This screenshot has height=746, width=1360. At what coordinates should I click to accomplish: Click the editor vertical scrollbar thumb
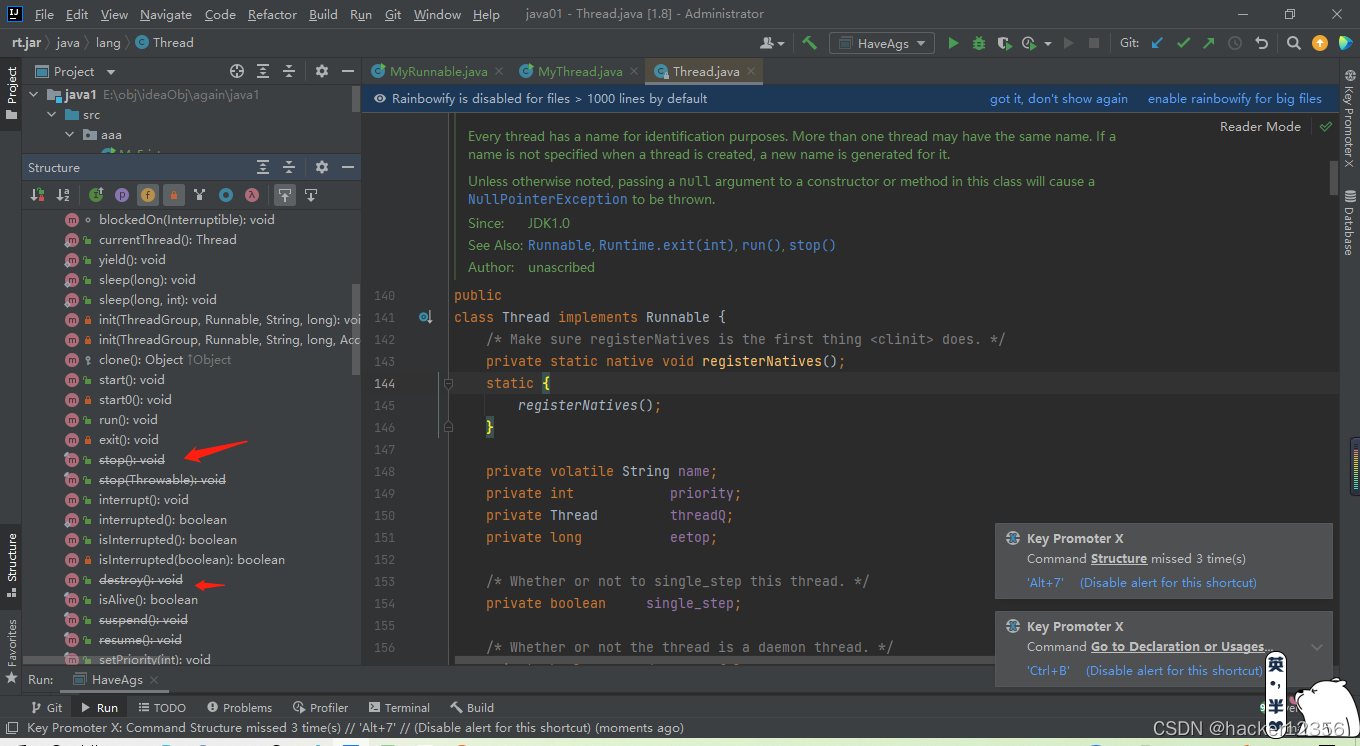click(1334, 177)
